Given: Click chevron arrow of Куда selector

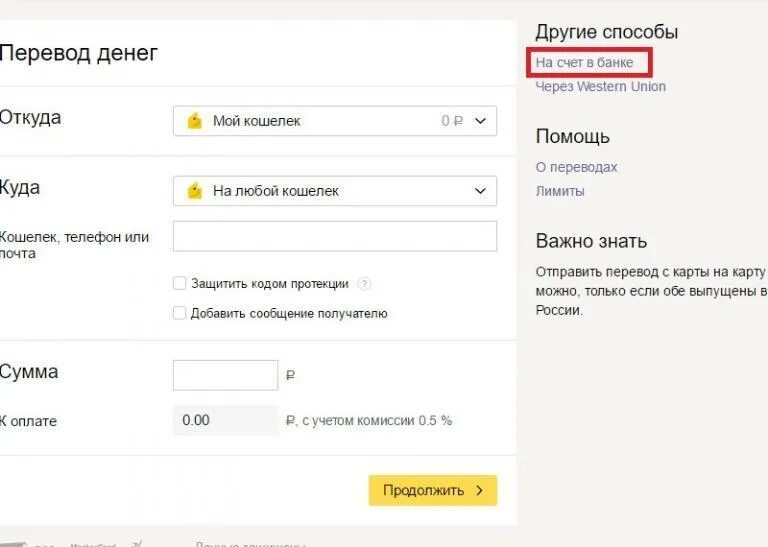Looking at the screenshot, I should tap(480, 190).
